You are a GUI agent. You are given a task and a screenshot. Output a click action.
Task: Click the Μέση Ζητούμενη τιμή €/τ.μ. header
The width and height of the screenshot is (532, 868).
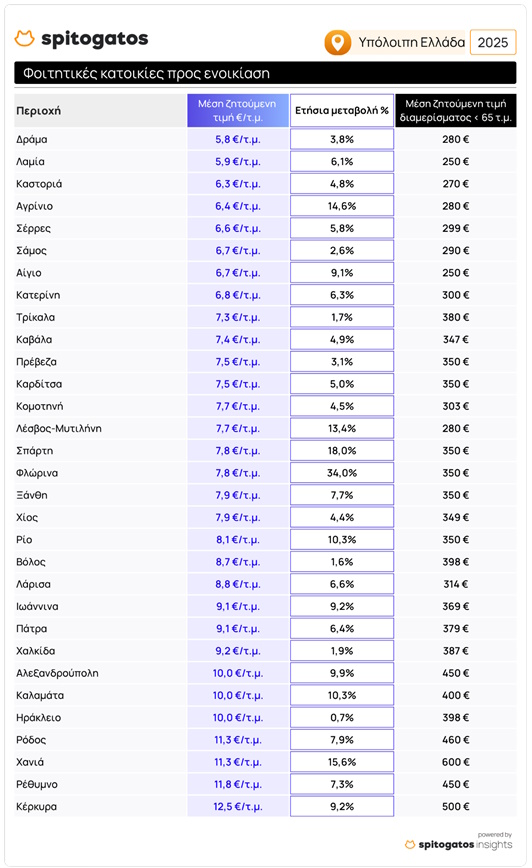pyautogui.click(x=237, y=111)
